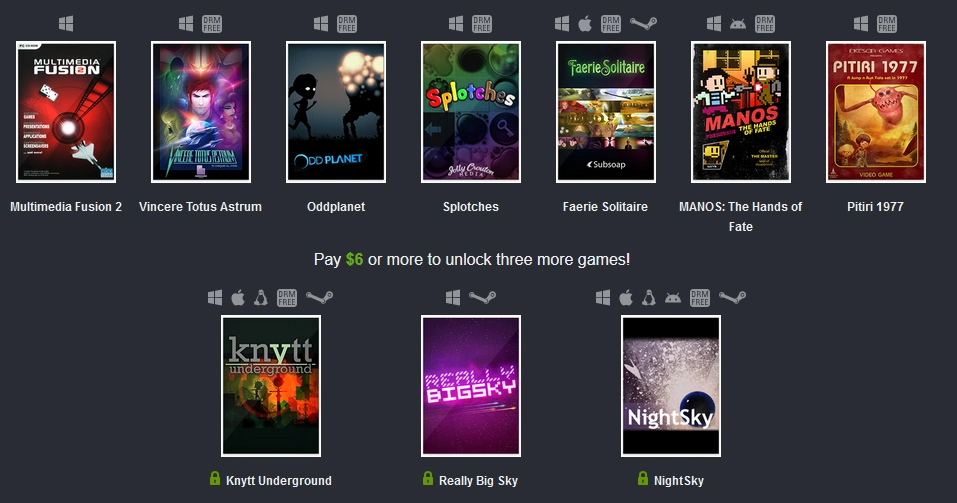Select the Splotches game cover
Image resolution: width=957 pixels, height=503 pixels.
point(471,112)
